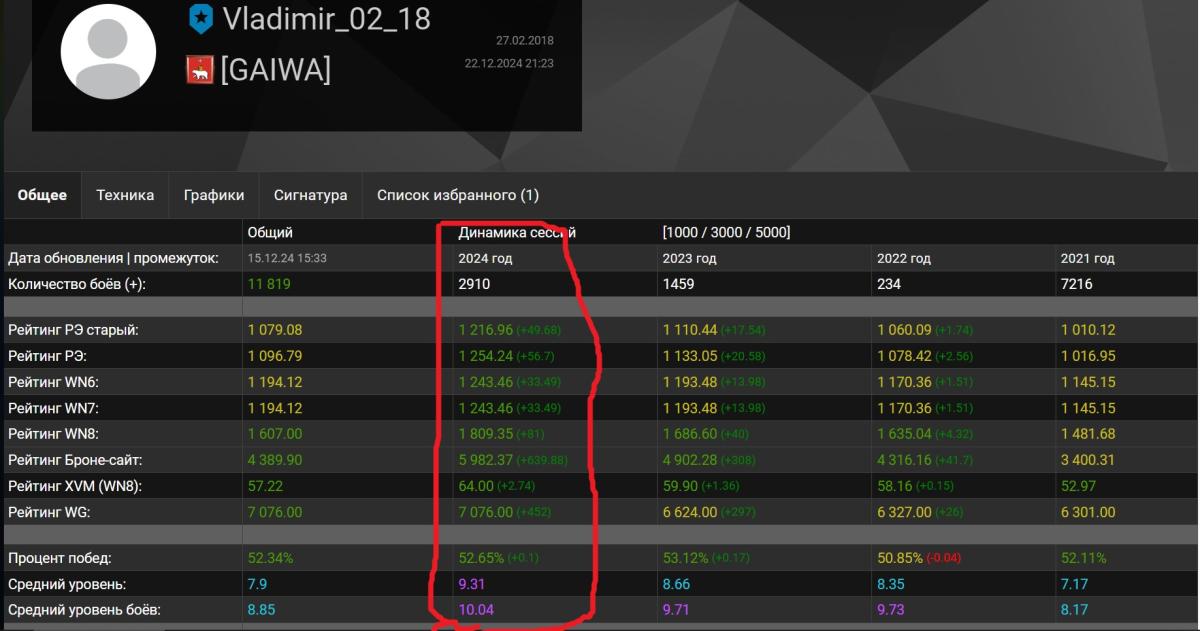
Task: Open the Сигнатура tab
Action: 311,195
